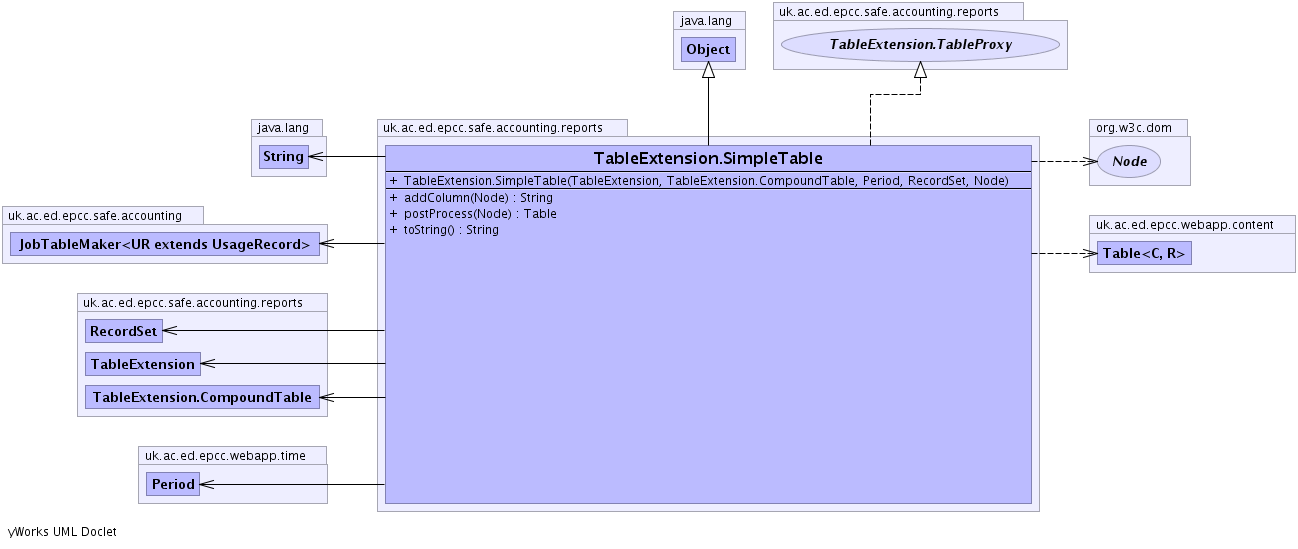Click the inheritance arrowhead below Object
Screen dimensions: 1298x549
[708, 70]
